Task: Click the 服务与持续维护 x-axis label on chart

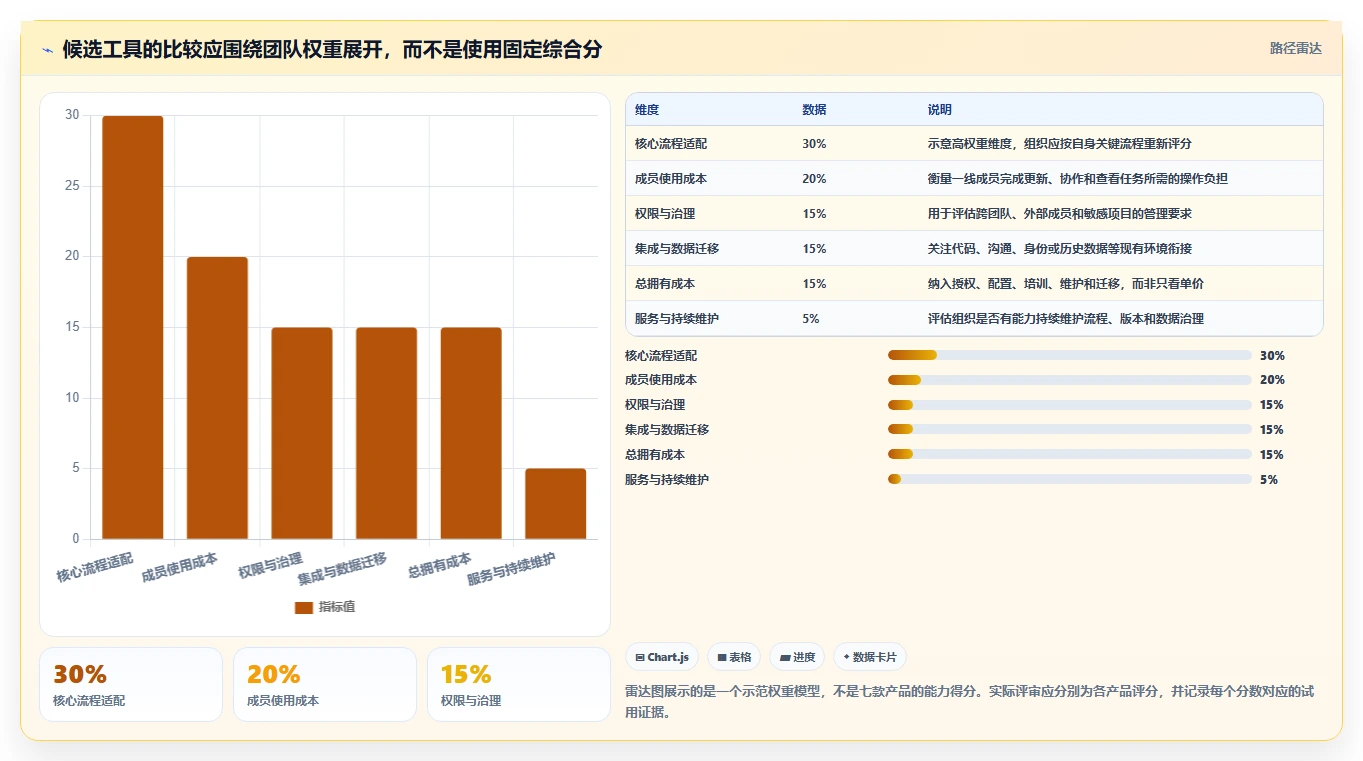Action: 511,569
